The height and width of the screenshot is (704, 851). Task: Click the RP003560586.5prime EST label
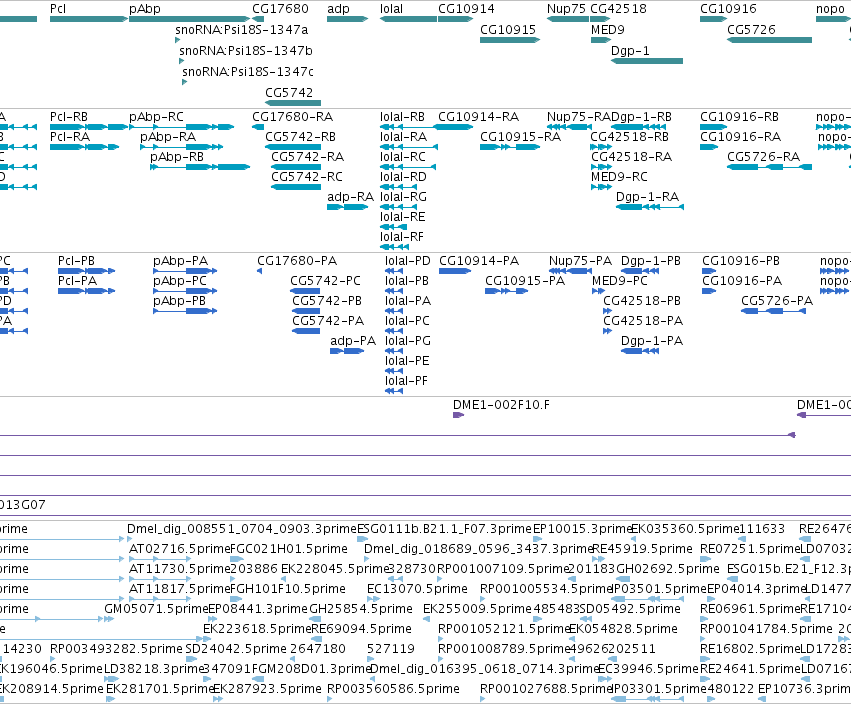[x=393, y=689]
